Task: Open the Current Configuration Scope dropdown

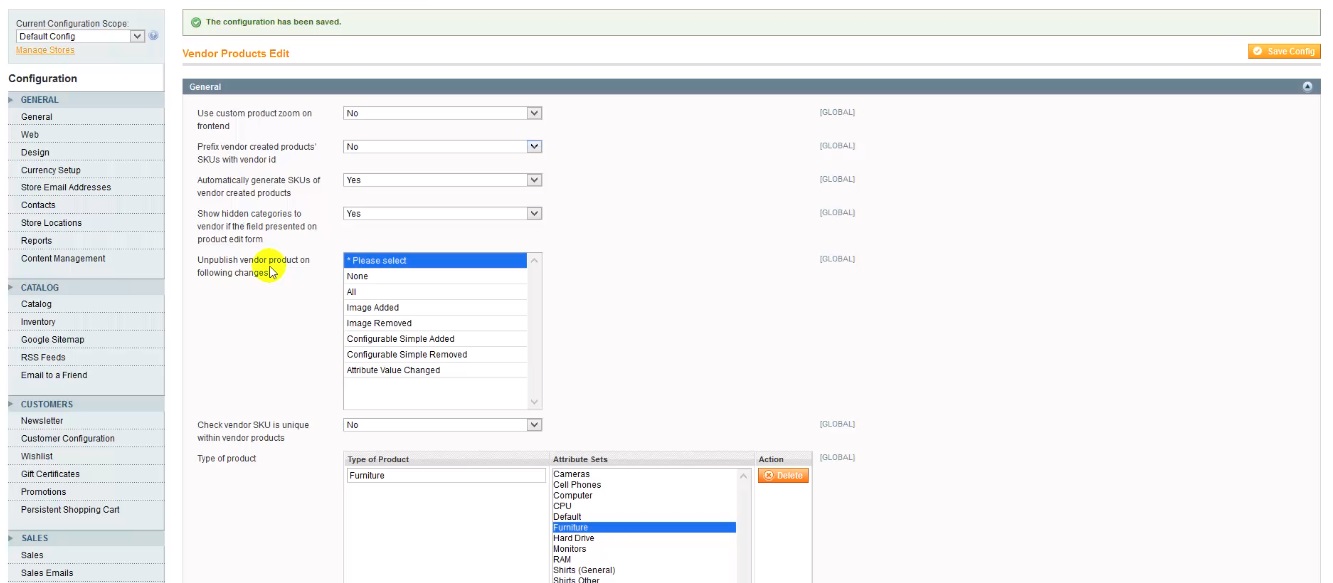Action: pyautogui.click(x=81, y=36)
